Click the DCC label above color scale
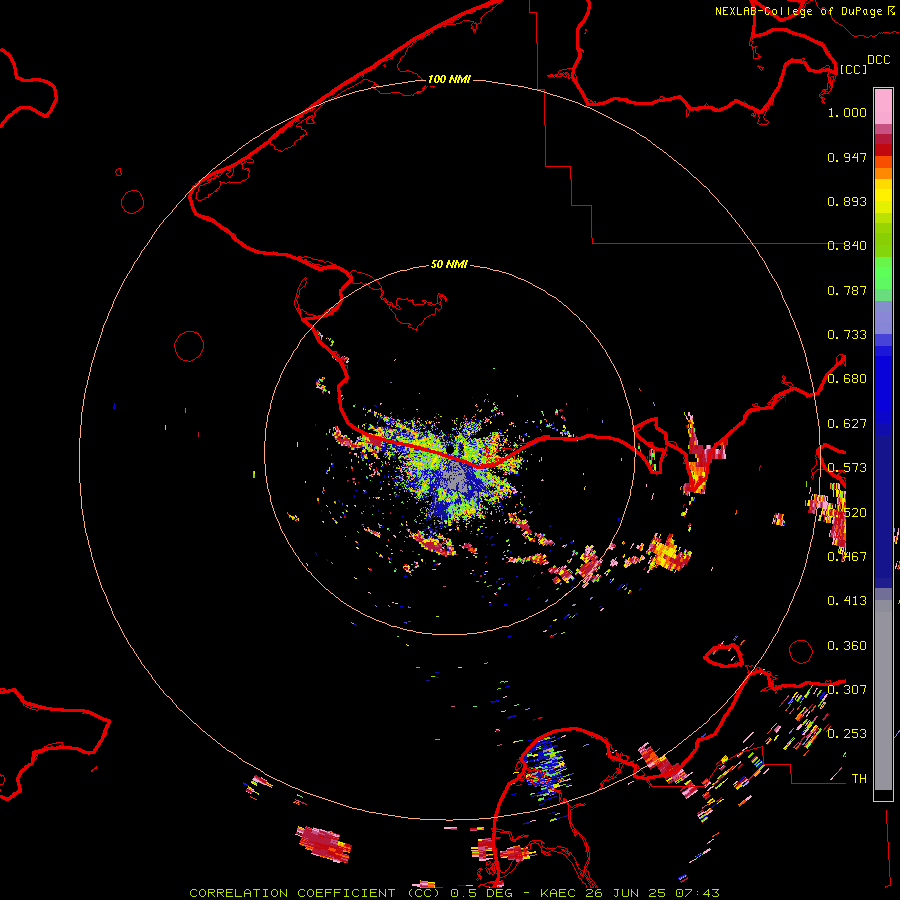This screenshot has width=900, height=900. [x=878, y=60]
